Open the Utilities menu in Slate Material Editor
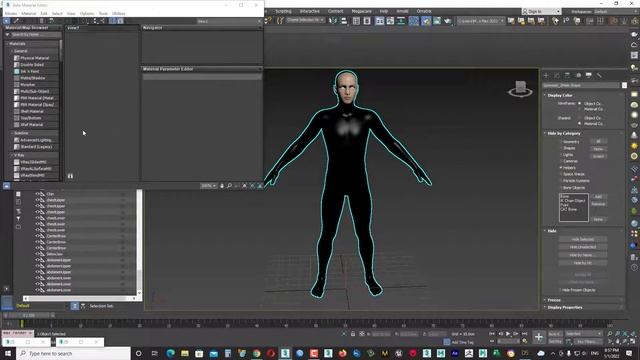The width and height of the screenshot is (640, 360). pyautogui.click(x=119, y=13)
